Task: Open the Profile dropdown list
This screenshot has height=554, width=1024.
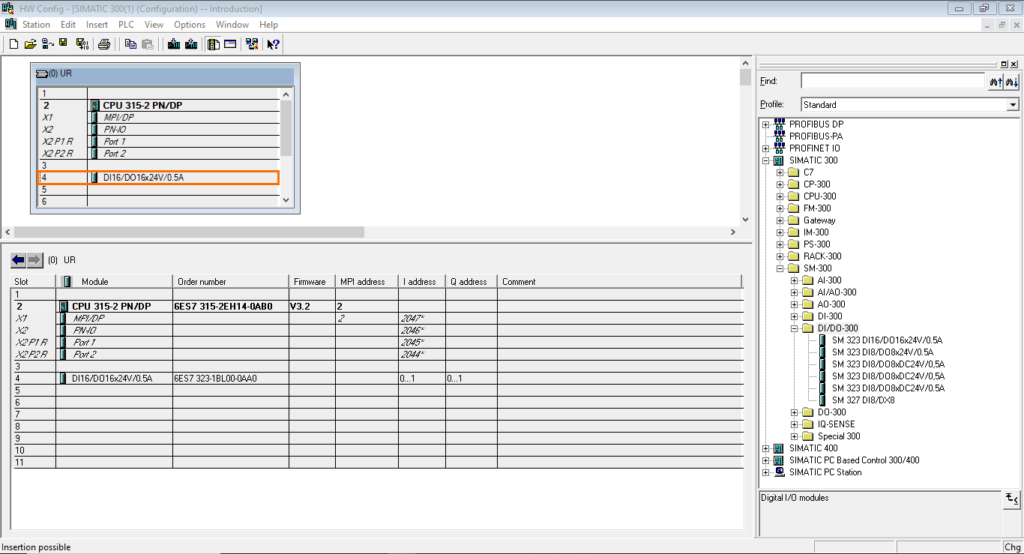Action: pyautogui.click(x=1012, y=105)
